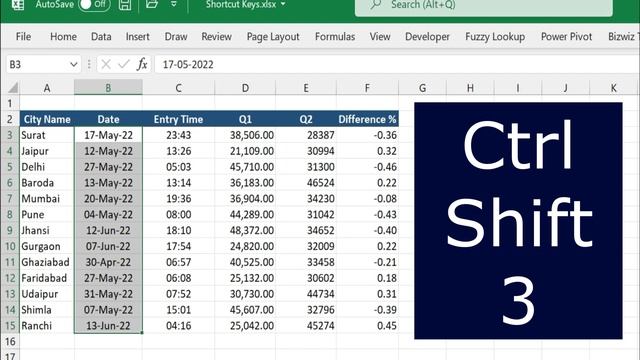Image resolution: width=640 pixels, height=360 pixels.
Task: Click the entry time cell 19:36
Action: 178,199
